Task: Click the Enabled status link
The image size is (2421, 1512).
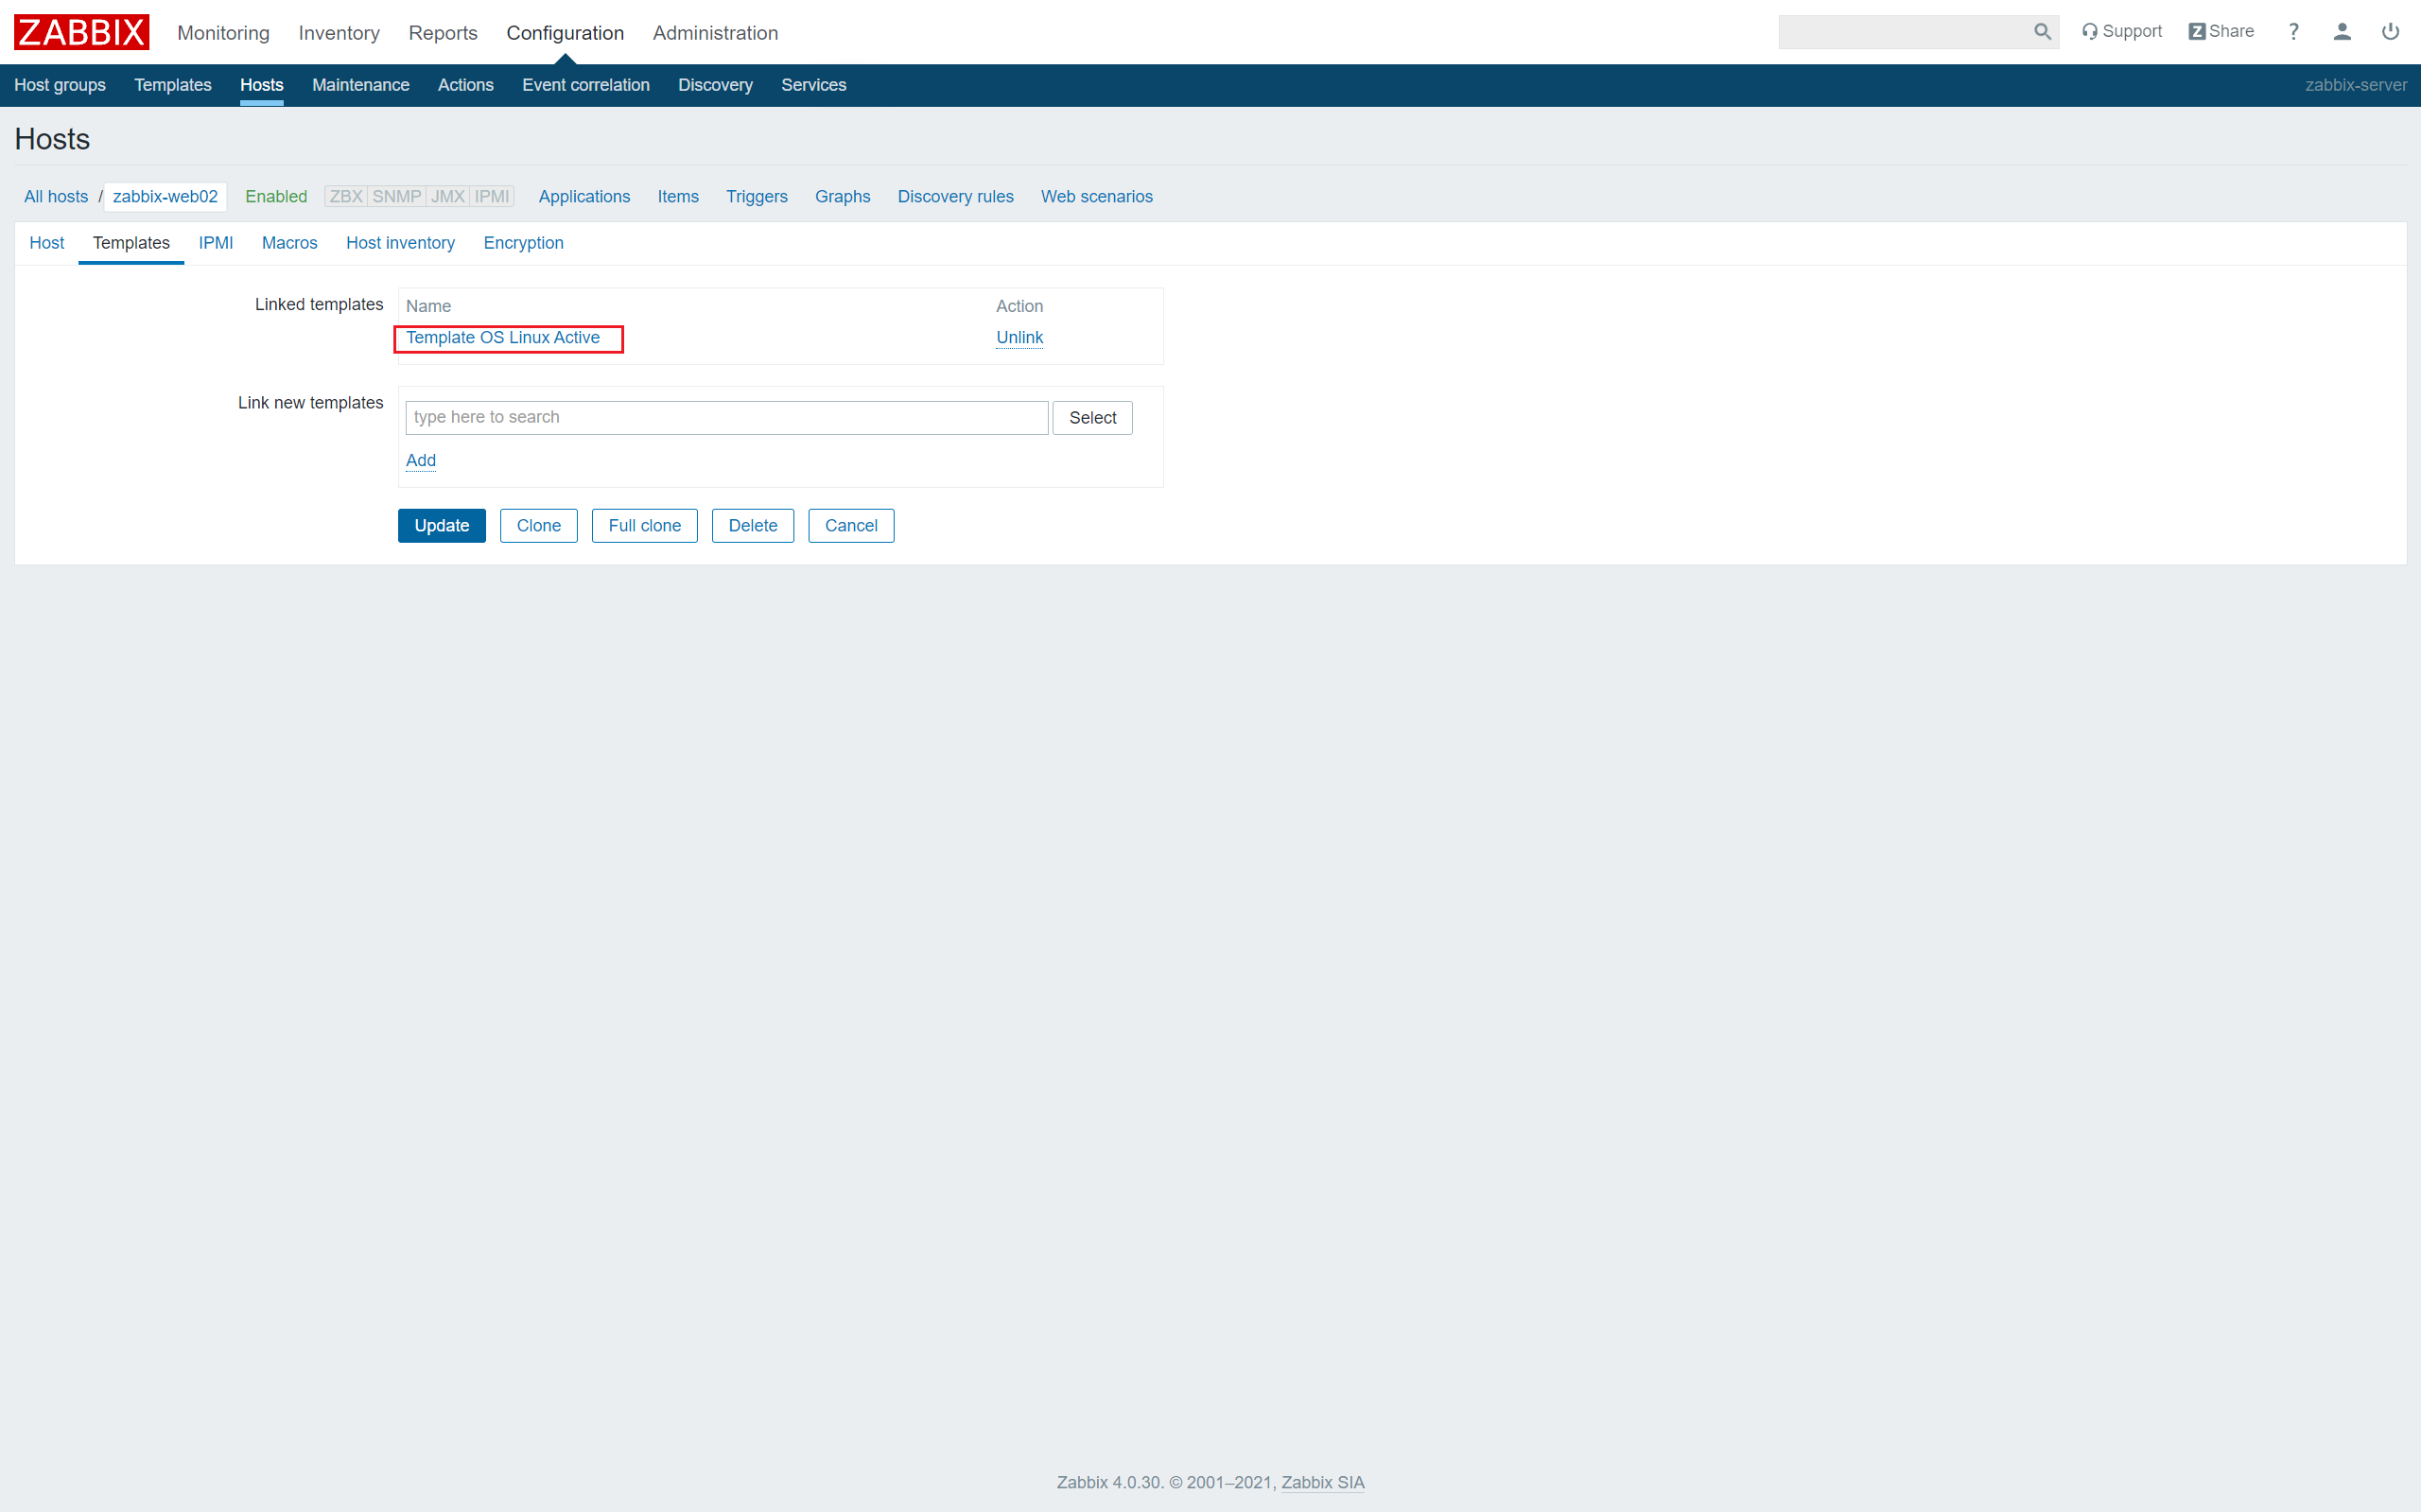Action: click(x=276, y=197)
